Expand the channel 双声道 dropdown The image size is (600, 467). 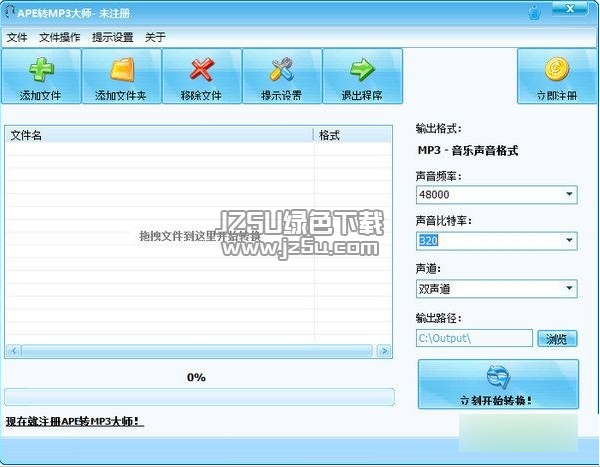click(569, 288)
